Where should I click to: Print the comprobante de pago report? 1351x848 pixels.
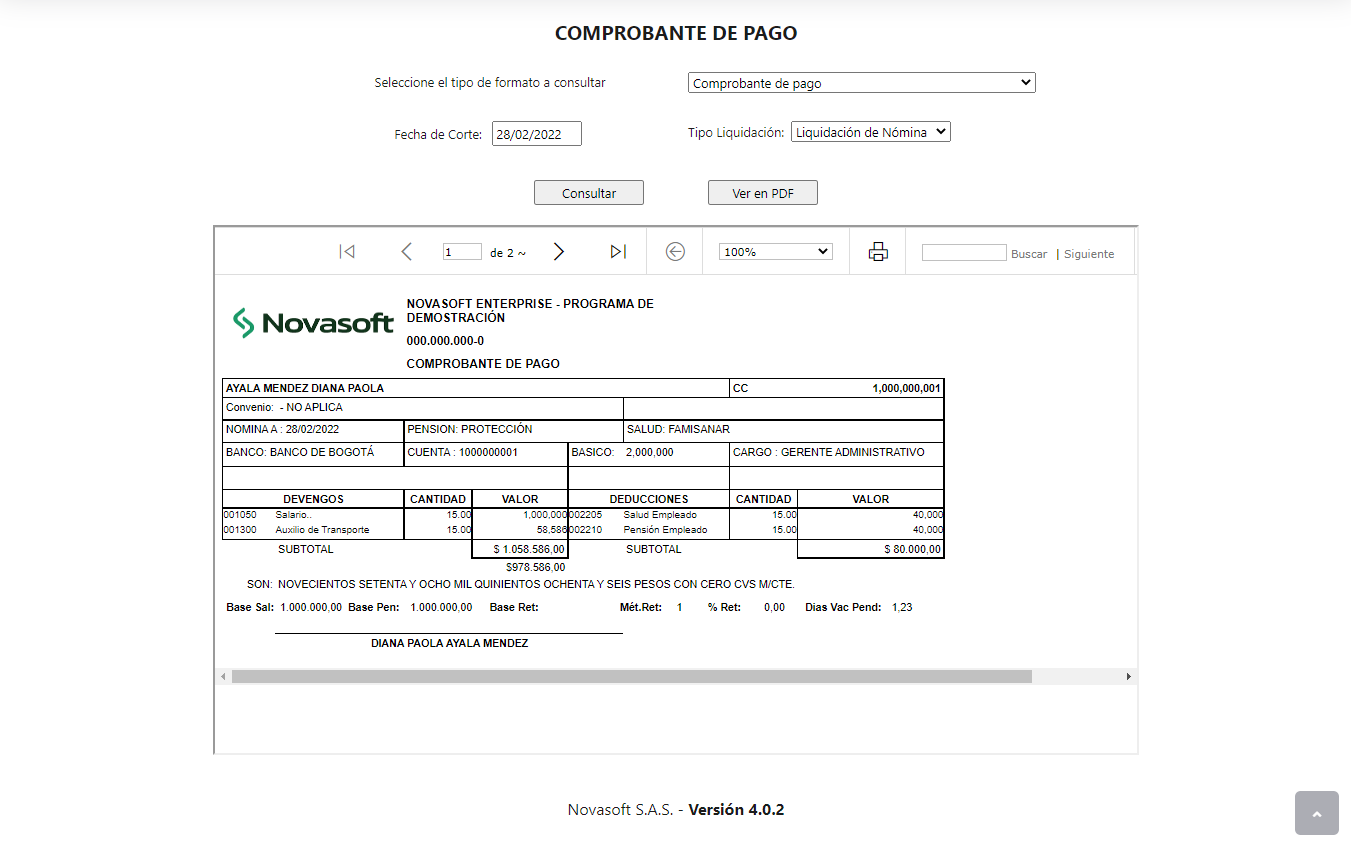(877, 251)
